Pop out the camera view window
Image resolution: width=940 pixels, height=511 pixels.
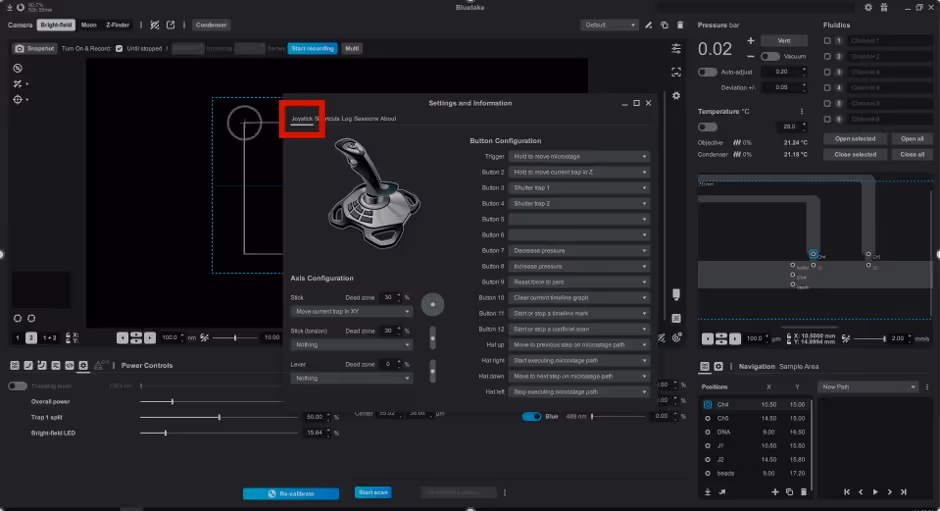pyautogui.click(x=170, y=25)
